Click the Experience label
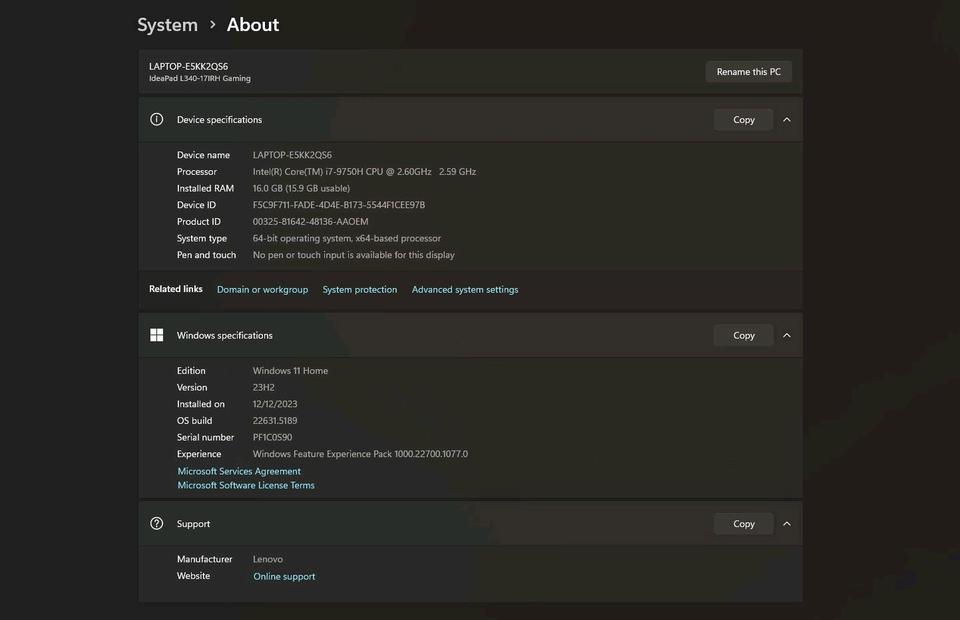The image size is (960, 620). pos(199,454)
